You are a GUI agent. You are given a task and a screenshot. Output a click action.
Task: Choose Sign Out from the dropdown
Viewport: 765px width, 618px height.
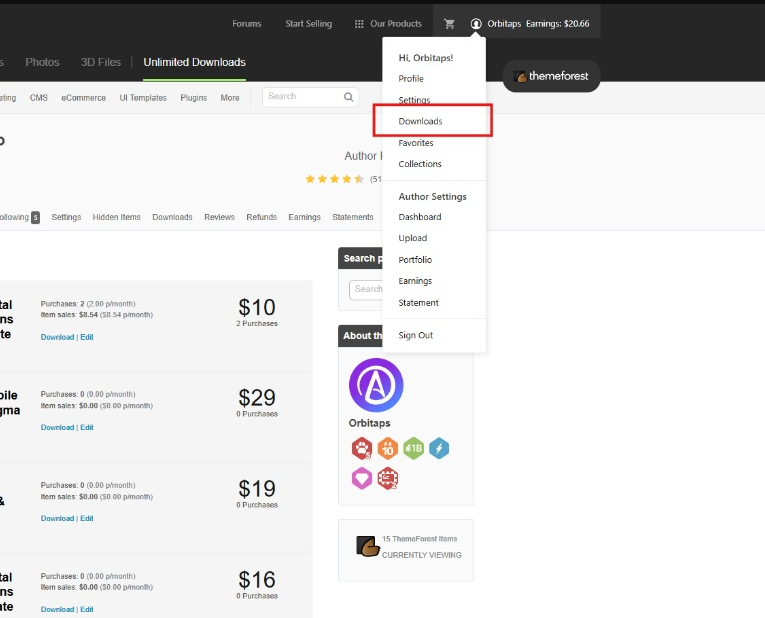pyautogui.click(x=417, y=335)
